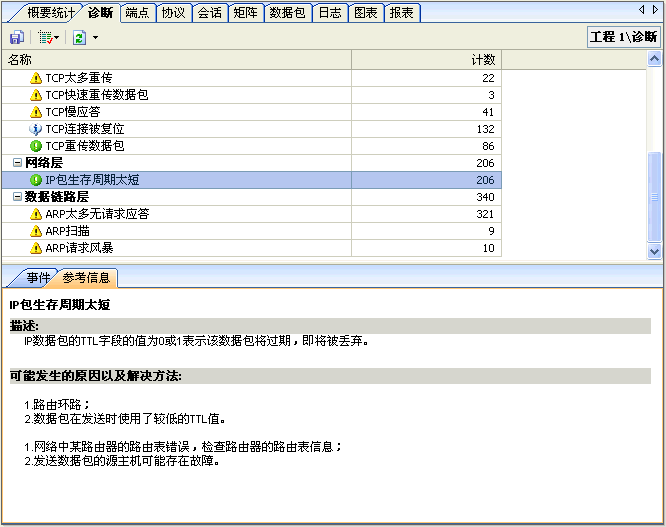
Task: Click the save diagnosis toolbar icon
Action: point(17,37)
